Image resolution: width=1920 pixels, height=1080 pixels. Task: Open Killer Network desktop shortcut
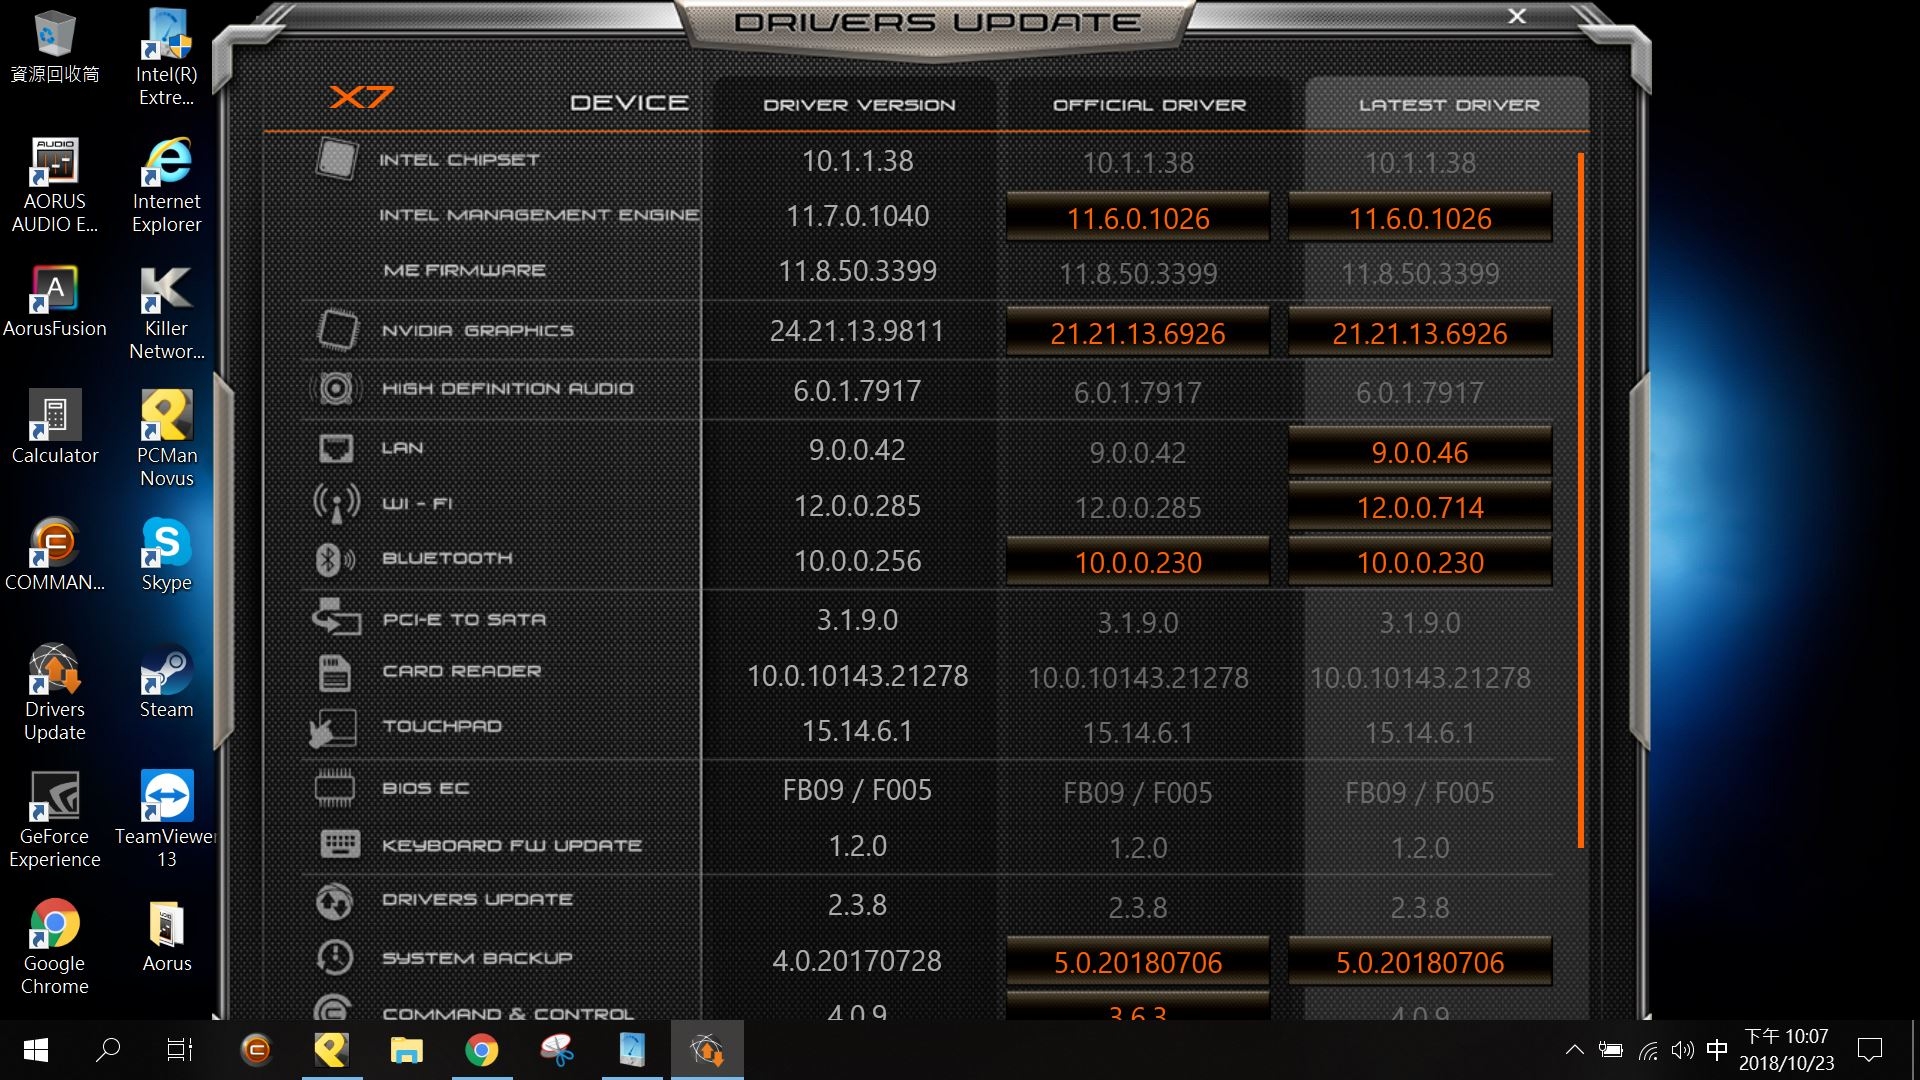166,312
